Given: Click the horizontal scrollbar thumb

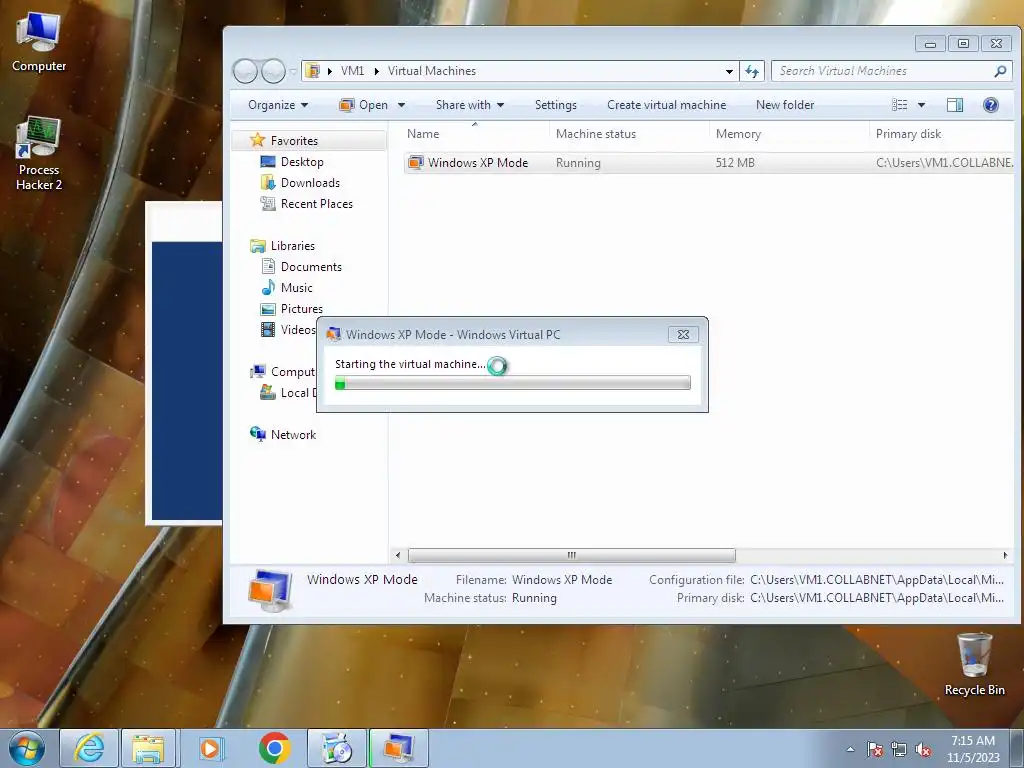Looking at the screenshot, I should click(x=571, y=555).
